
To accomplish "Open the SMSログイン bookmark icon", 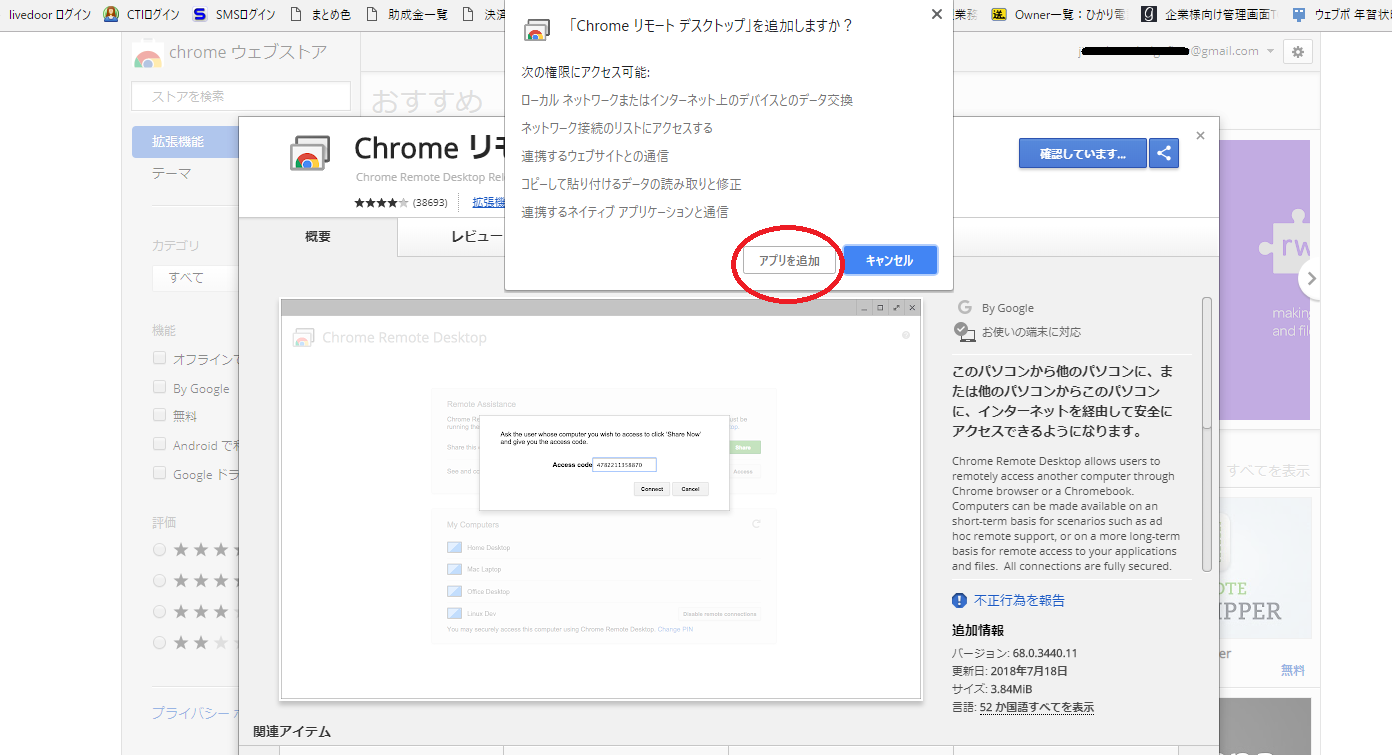I will click(200, 15).
